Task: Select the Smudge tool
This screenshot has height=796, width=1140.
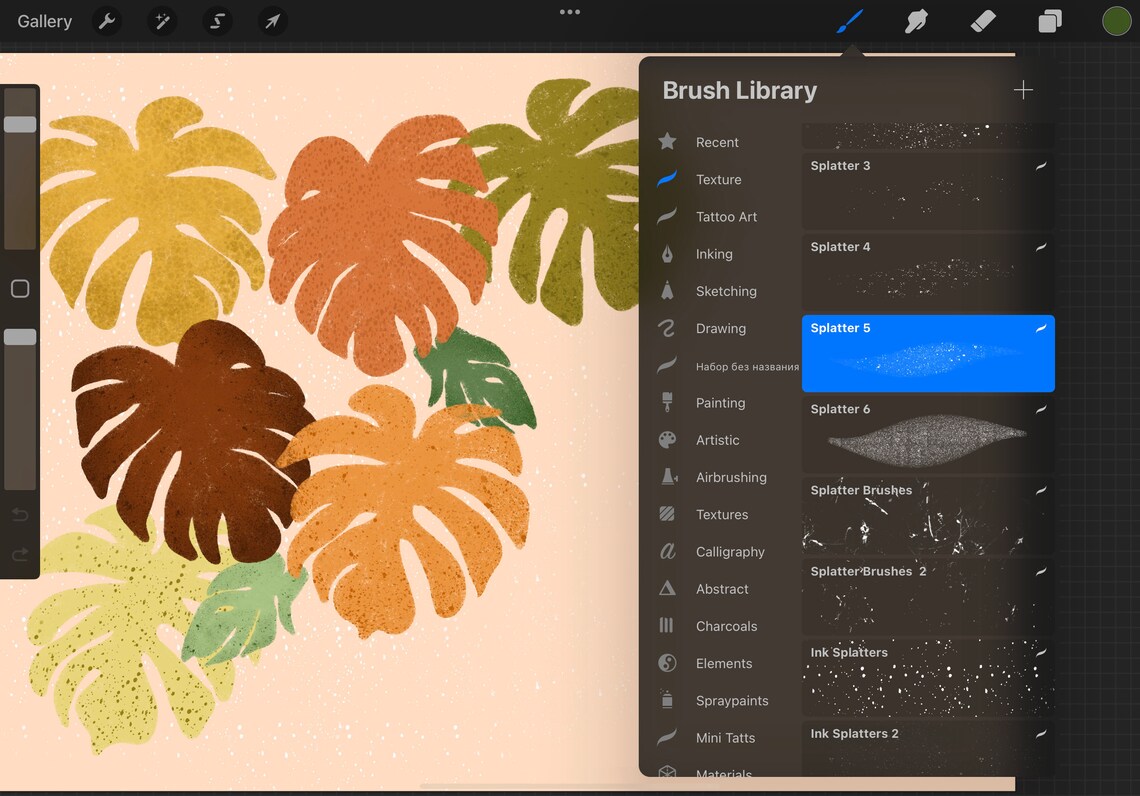Action: click(917, 21)
